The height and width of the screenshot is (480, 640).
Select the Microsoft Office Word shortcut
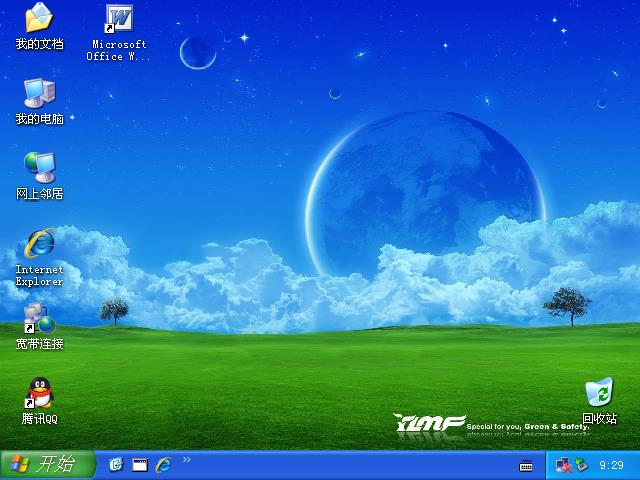(x=119, y=19)
